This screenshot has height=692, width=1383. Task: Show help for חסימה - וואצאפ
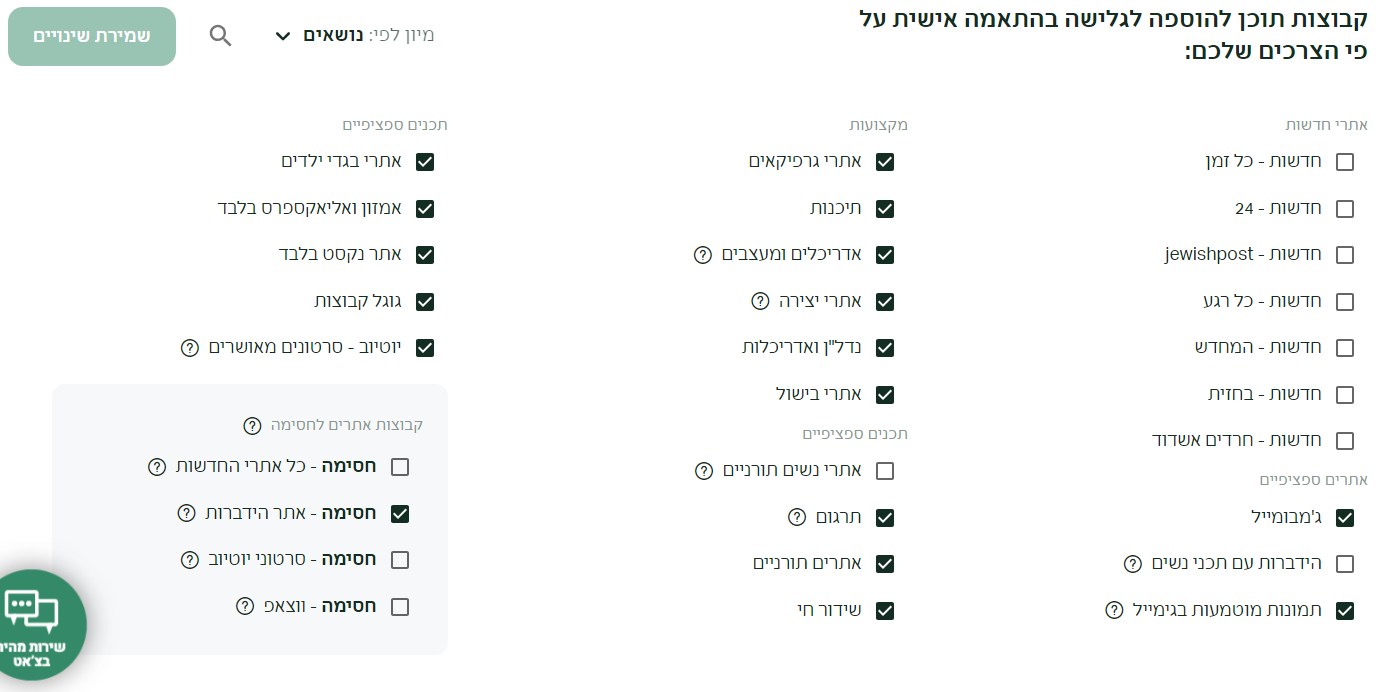coord(245,606)
